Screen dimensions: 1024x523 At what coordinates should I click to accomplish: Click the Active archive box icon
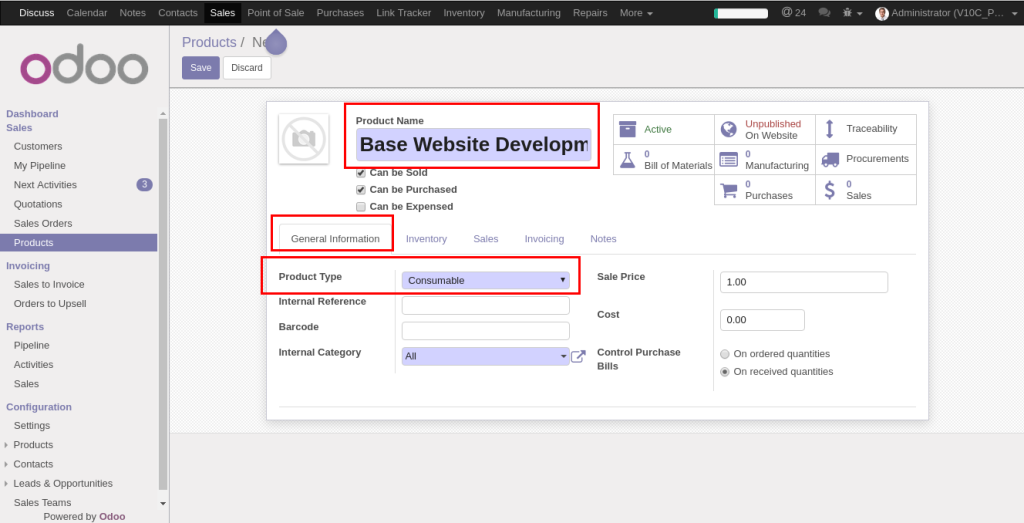tap(627, 129)
